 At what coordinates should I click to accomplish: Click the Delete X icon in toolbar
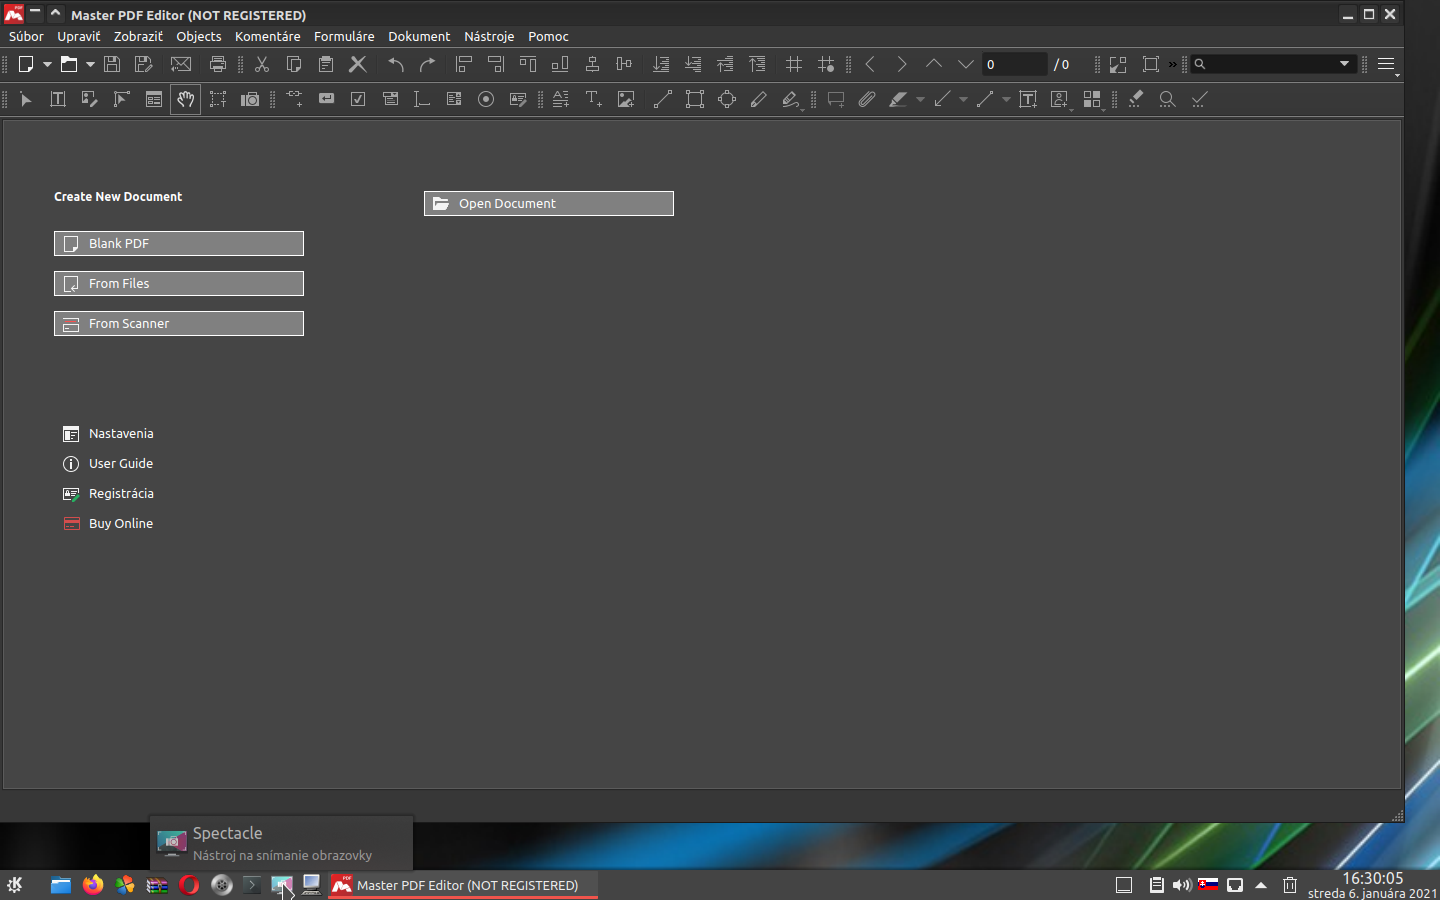click(x=358, y=64)
